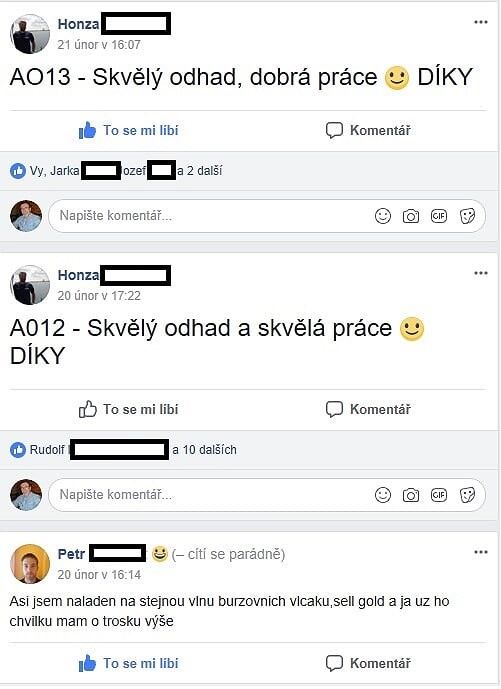Attach photo via camera icon in first comment box
The image size is (501, 689).
click(x=410, y=216)
